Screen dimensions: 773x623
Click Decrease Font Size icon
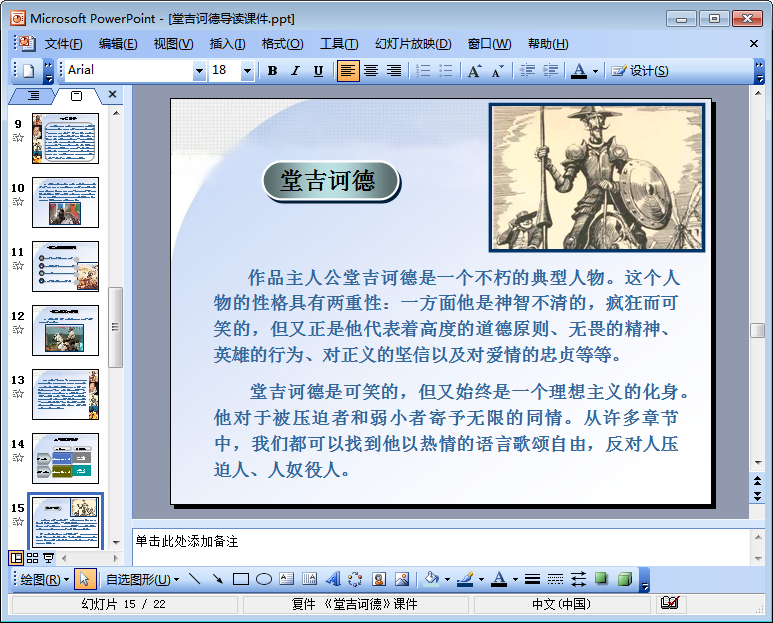click(497, 71)
